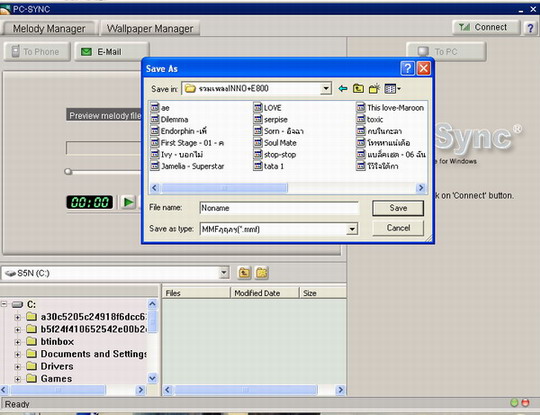
Task: Select the 'This love-Maroon' file
Action: 390,108
